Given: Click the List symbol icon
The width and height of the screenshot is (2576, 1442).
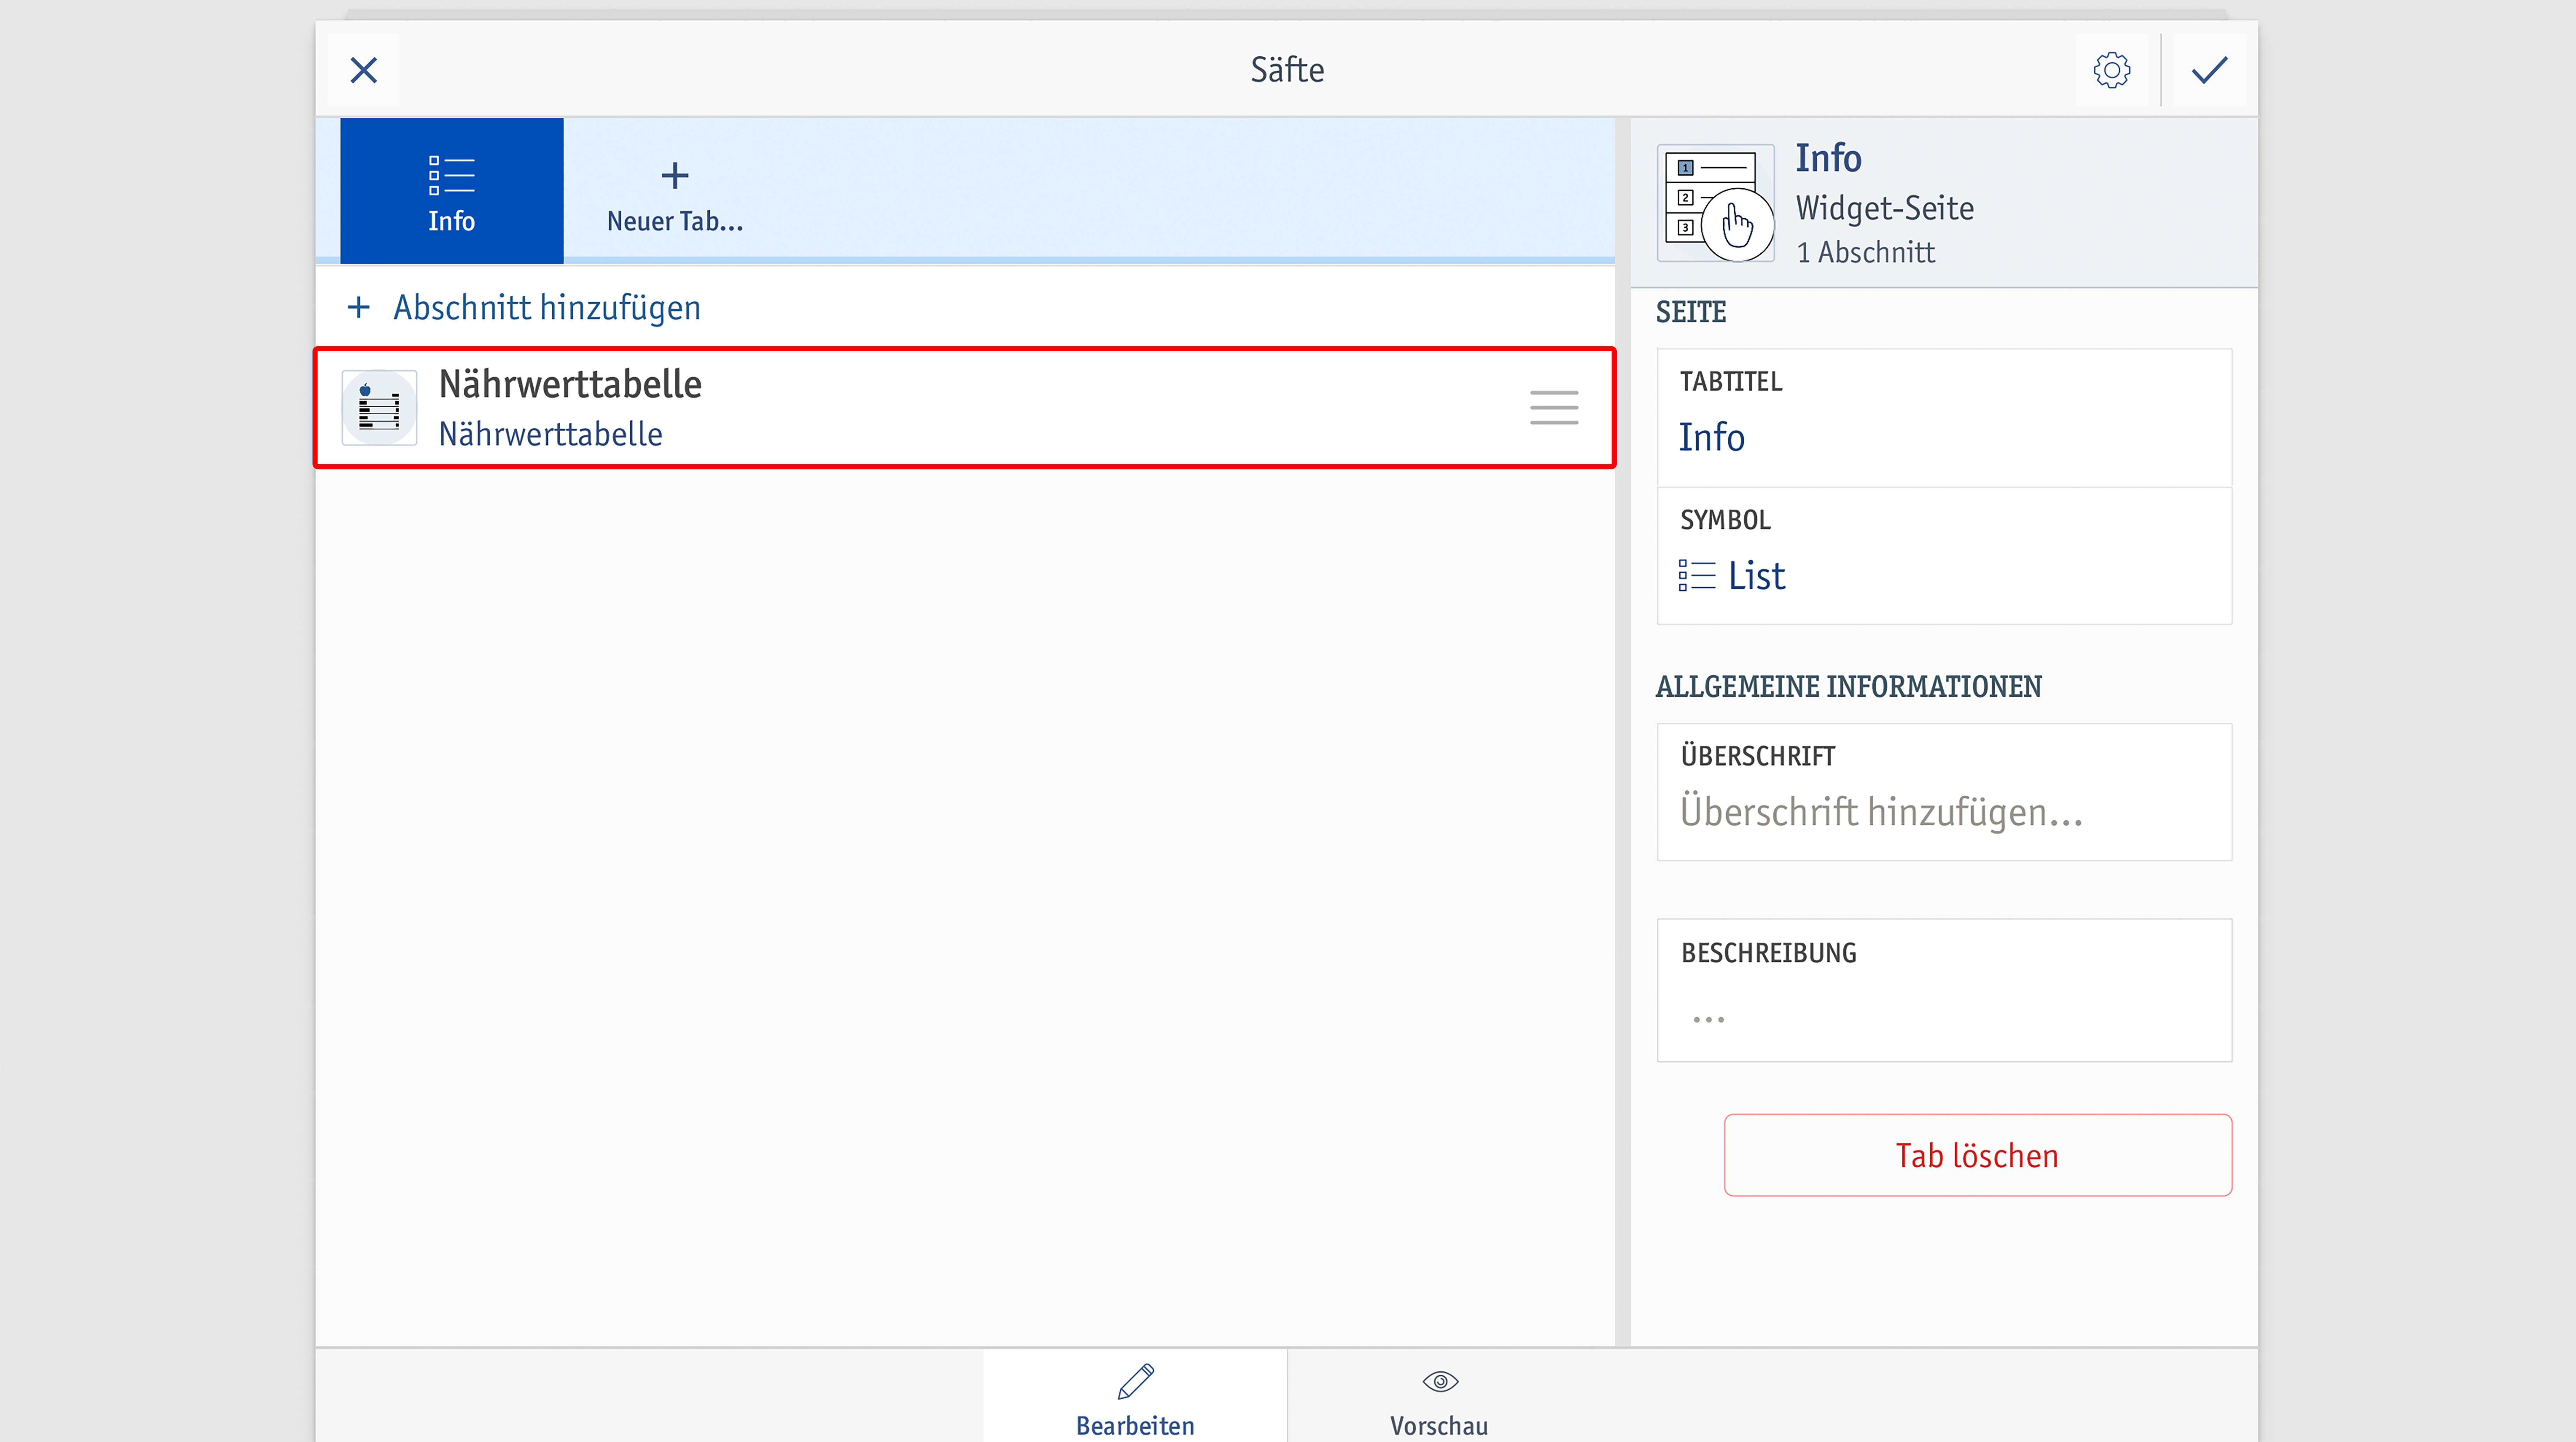Looking at the screenshot, I should [1697, 576].
